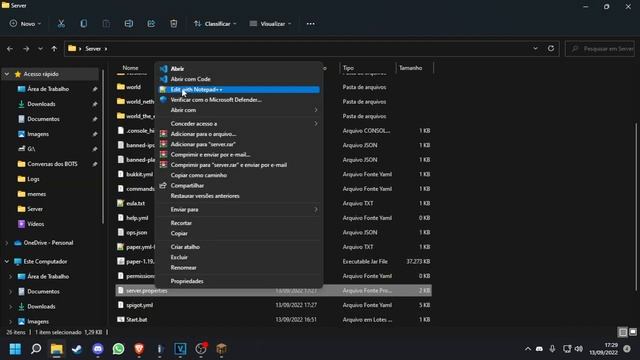Open Discord from the taskbar
This screenshot has width=640, height=360.
[98, 349]
